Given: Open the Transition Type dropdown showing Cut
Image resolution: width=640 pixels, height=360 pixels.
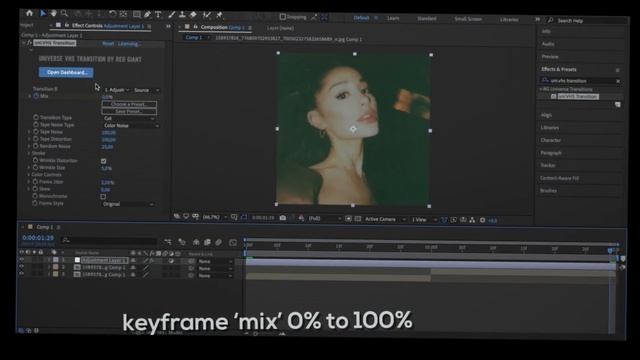Looking at the screenshot, I should pyautogui.click(x=129, y=118).
